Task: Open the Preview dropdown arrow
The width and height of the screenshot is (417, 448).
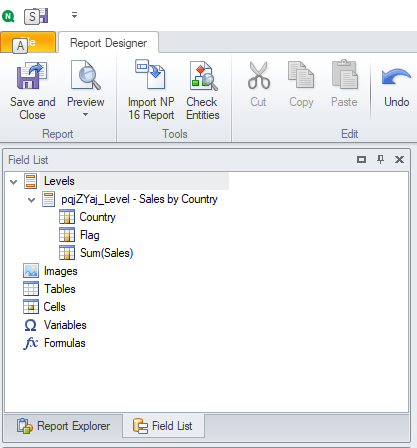Action: pos(86,115)
